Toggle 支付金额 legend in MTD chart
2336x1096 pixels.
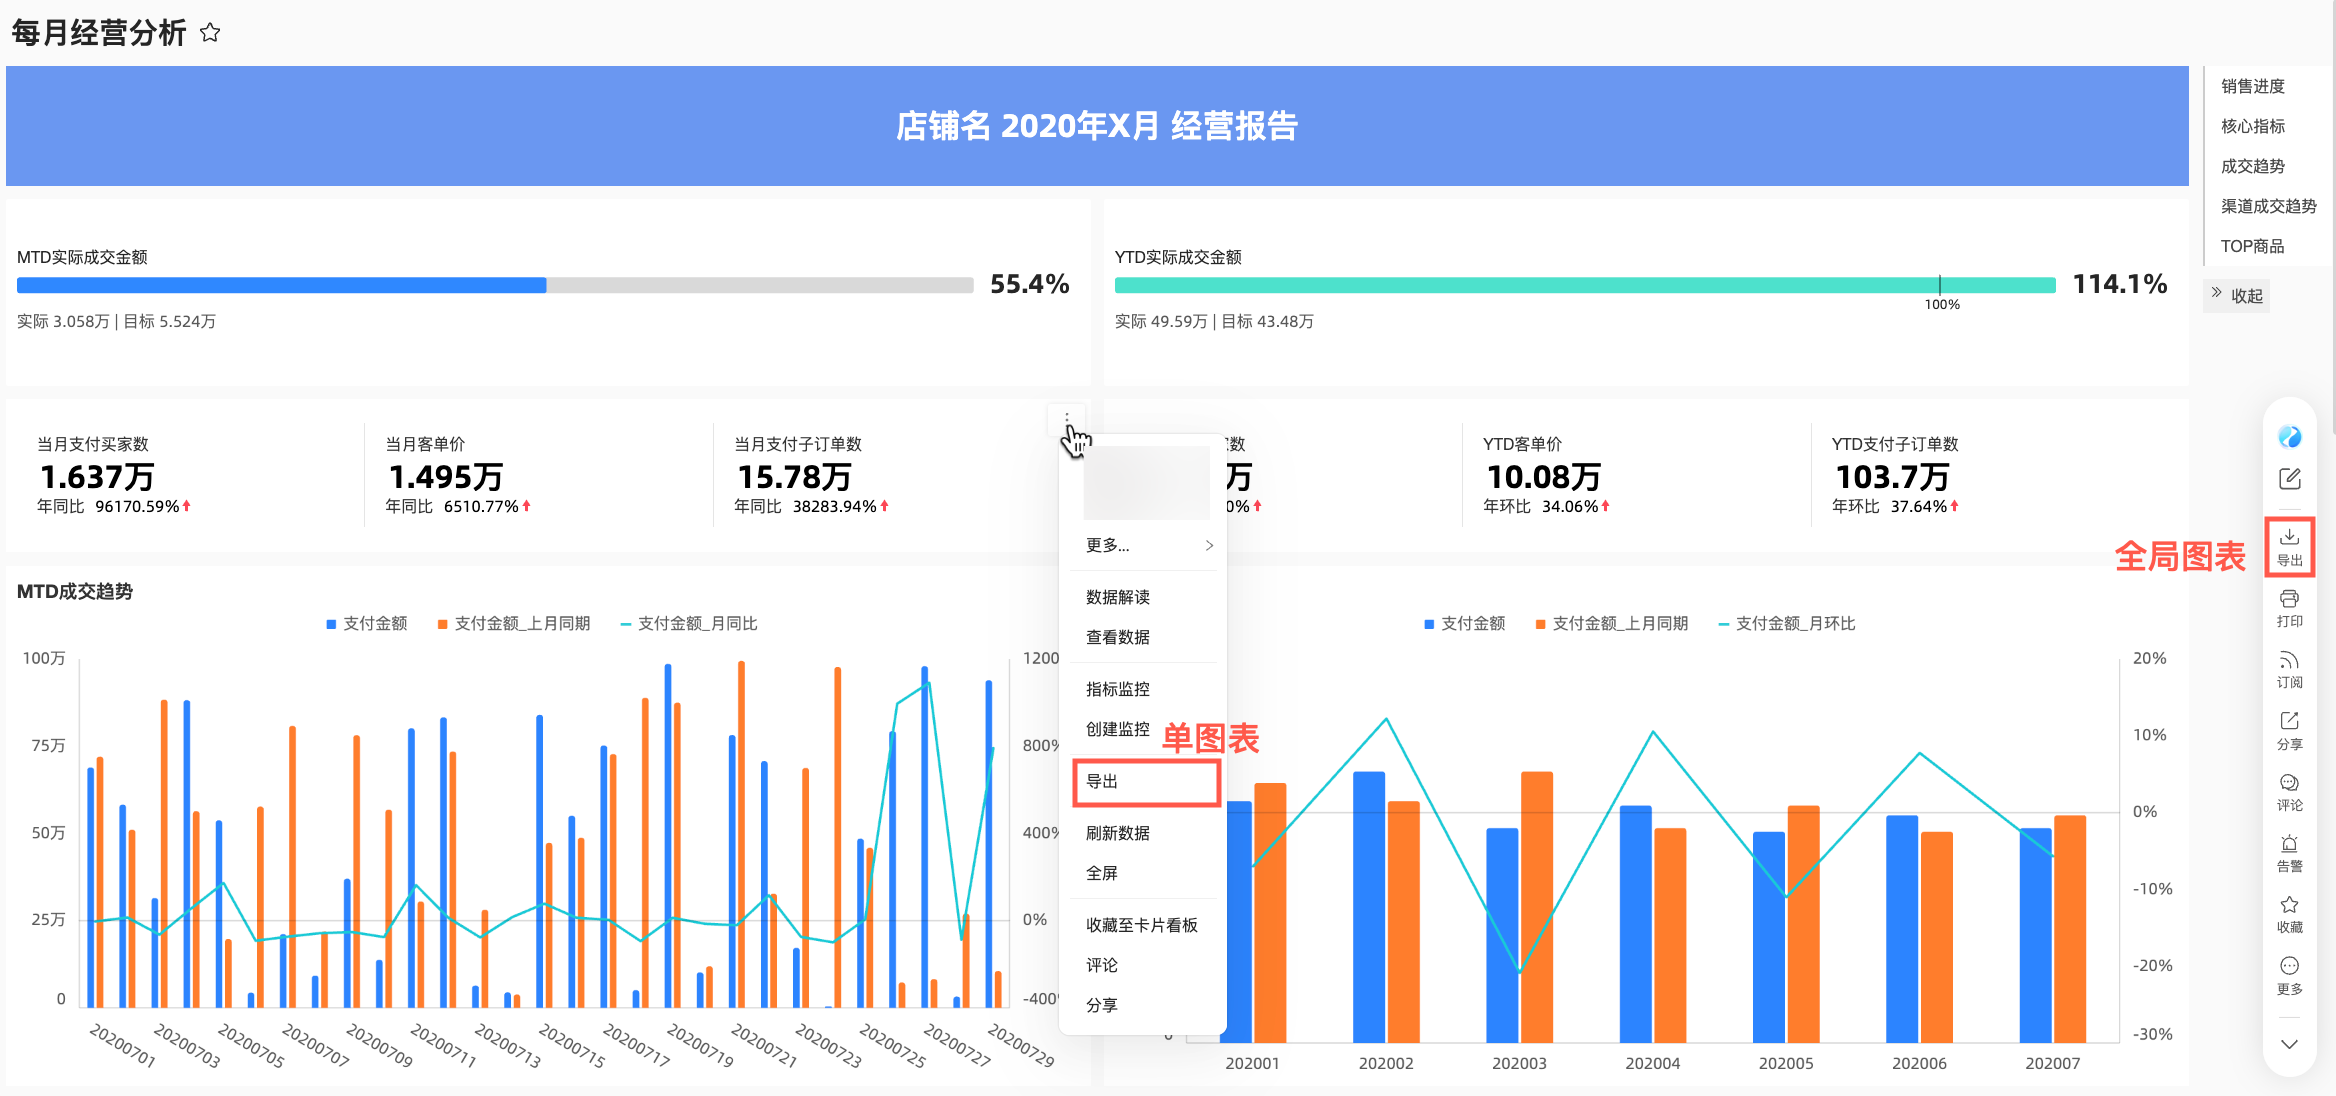(x=366, y=624)
